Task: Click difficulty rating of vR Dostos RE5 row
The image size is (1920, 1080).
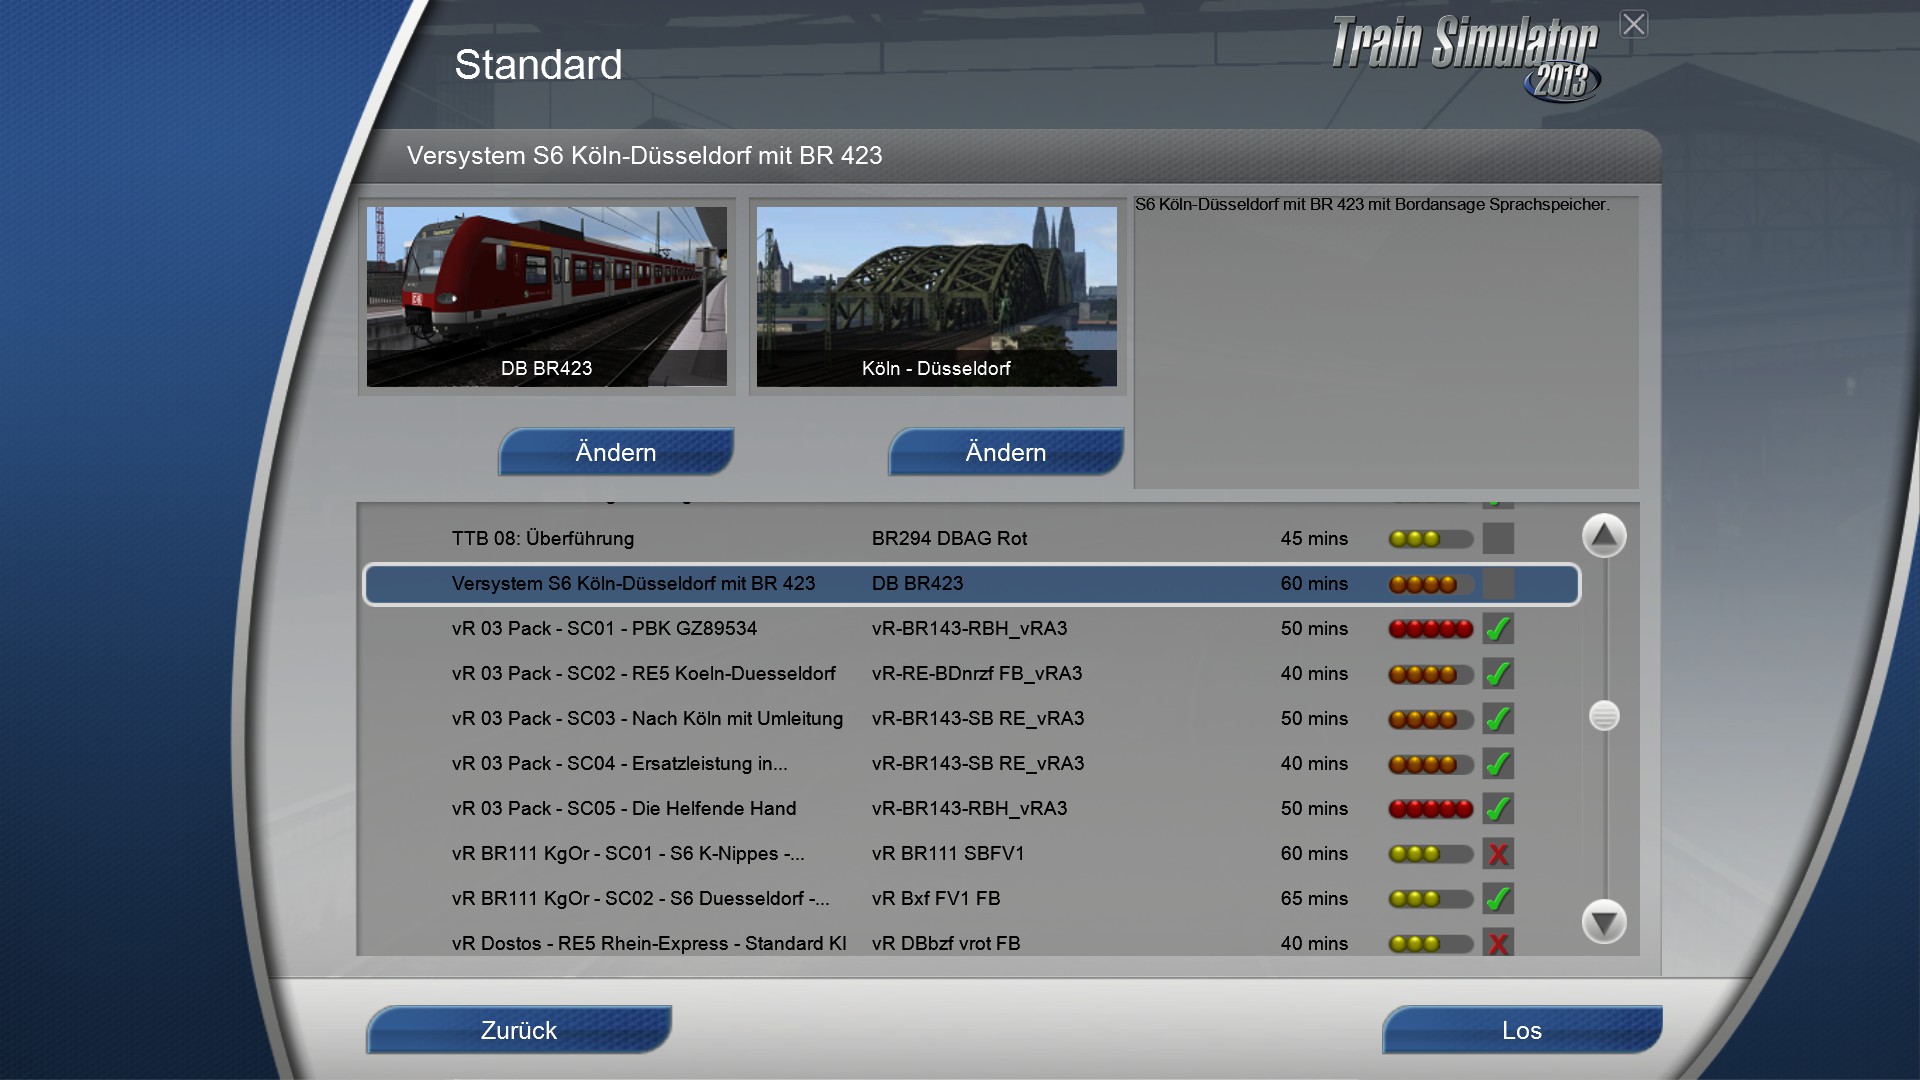Action: pos(1431,944)
